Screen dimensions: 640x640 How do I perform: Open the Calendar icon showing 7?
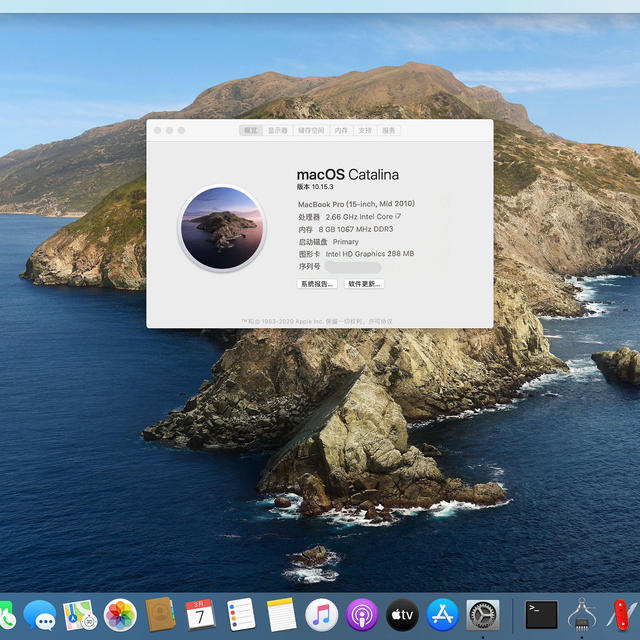pyautogui.click(x=200, y=615)
